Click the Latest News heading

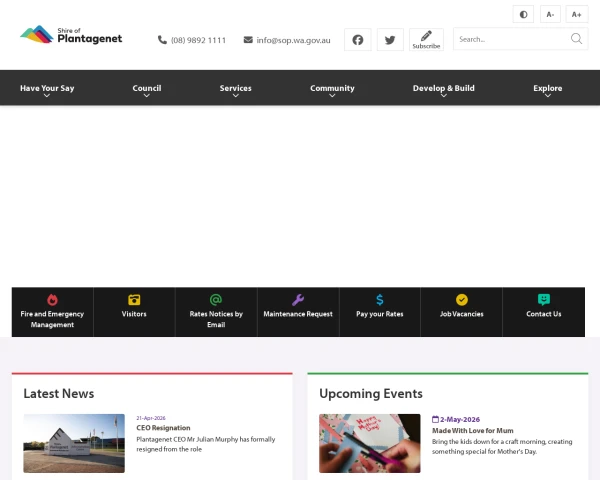click(59, 393)
